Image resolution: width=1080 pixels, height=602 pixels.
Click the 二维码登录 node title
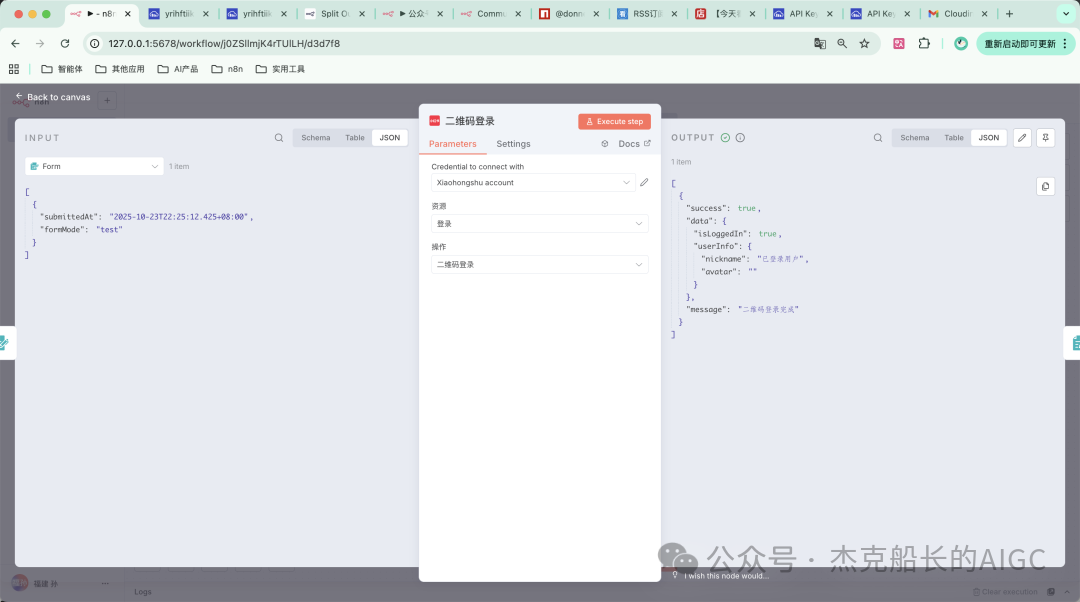[470, 121]
